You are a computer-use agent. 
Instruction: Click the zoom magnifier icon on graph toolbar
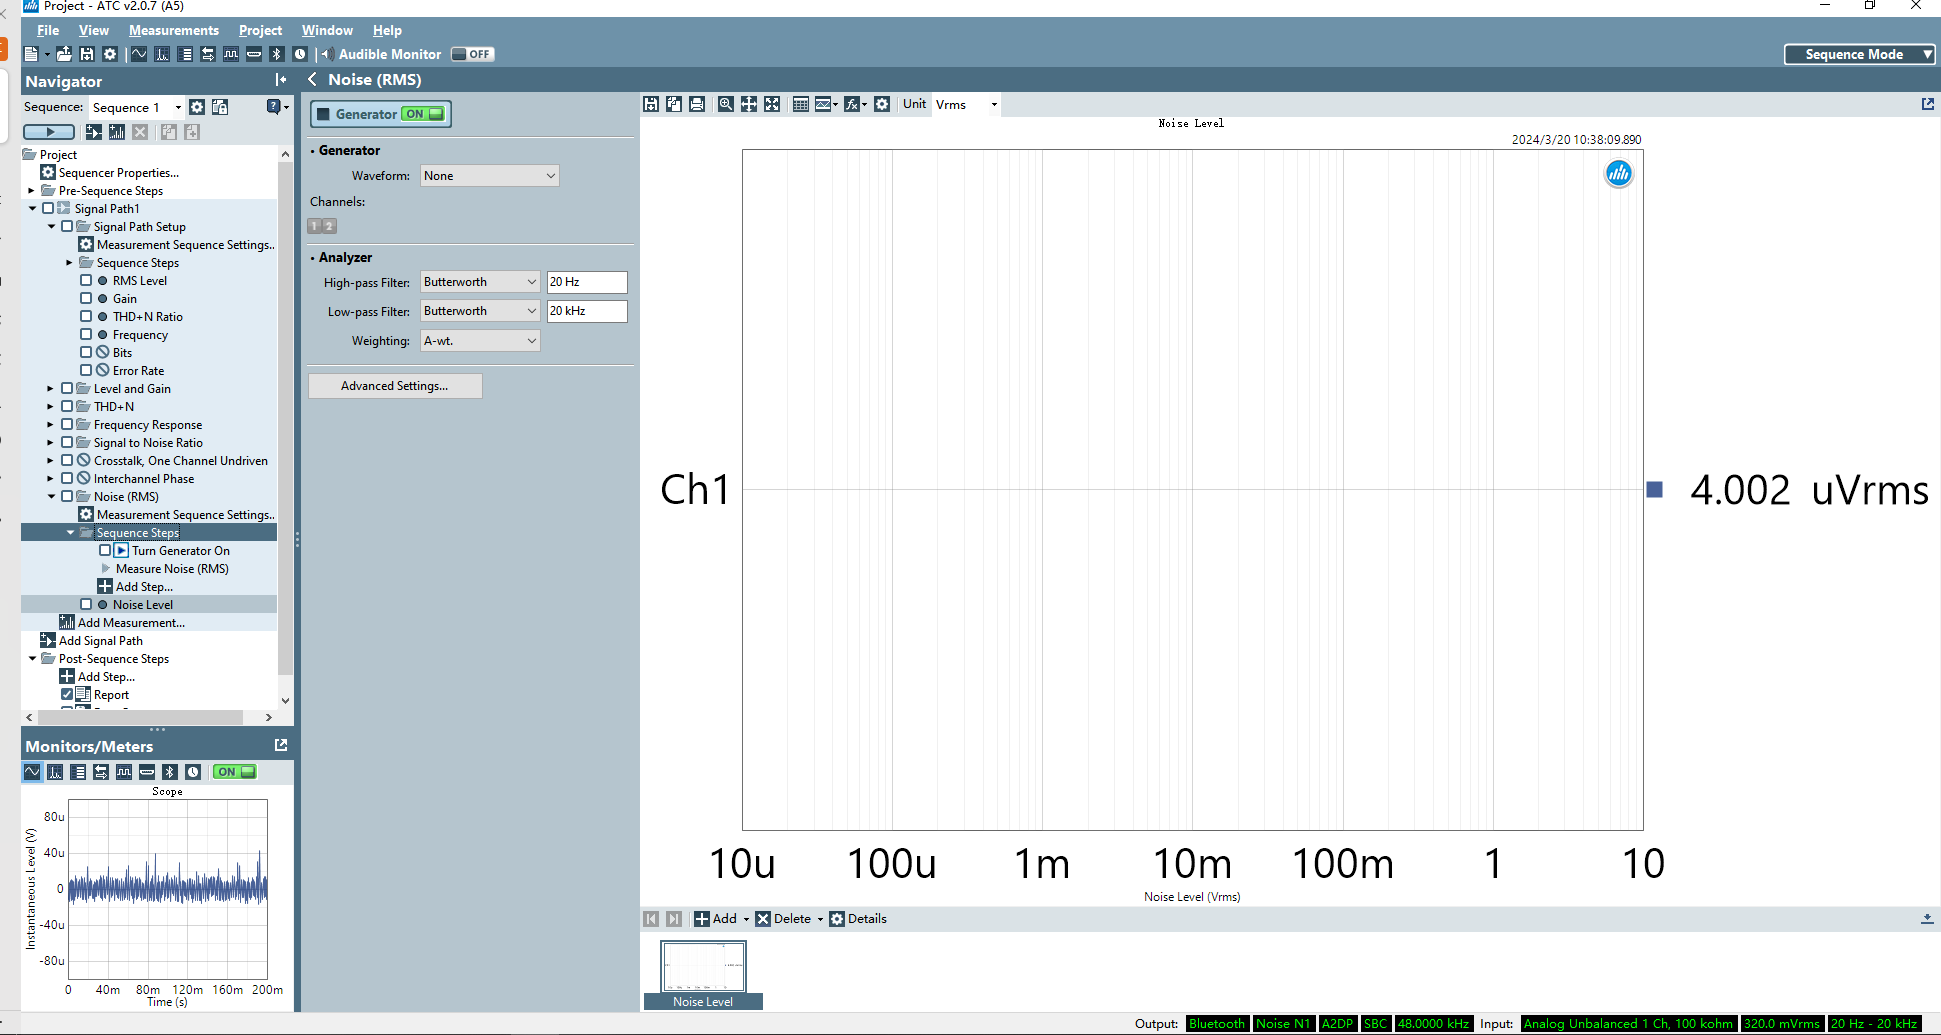pos(726,104)
